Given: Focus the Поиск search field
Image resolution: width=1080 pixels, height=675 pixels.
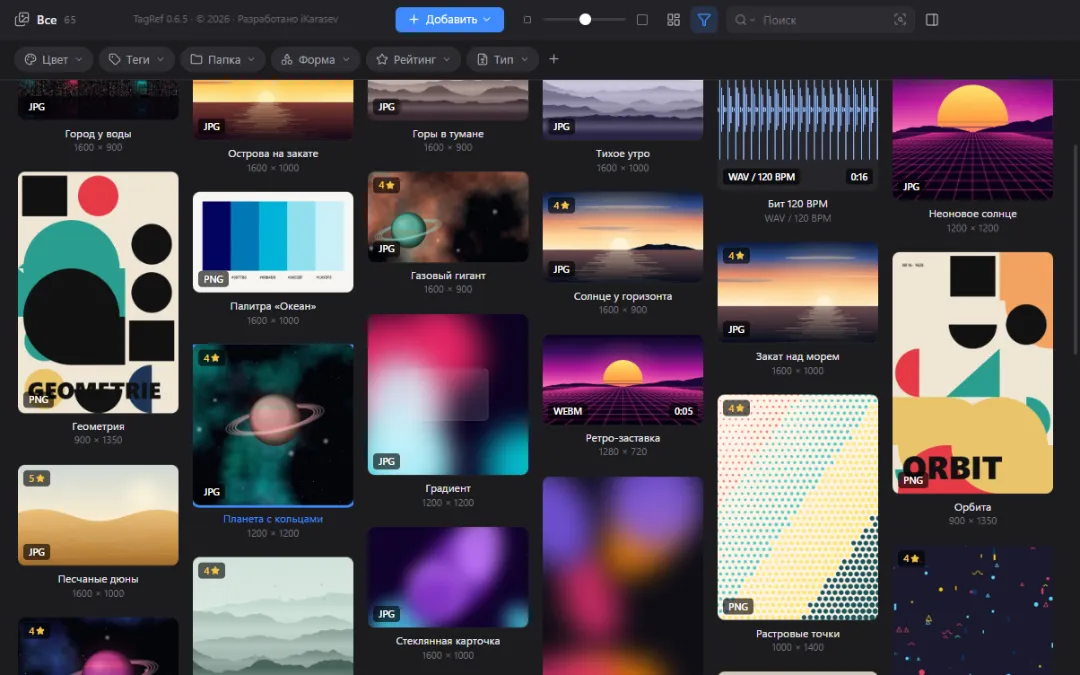Looking at the screenshot, I should tap(820, 20).
